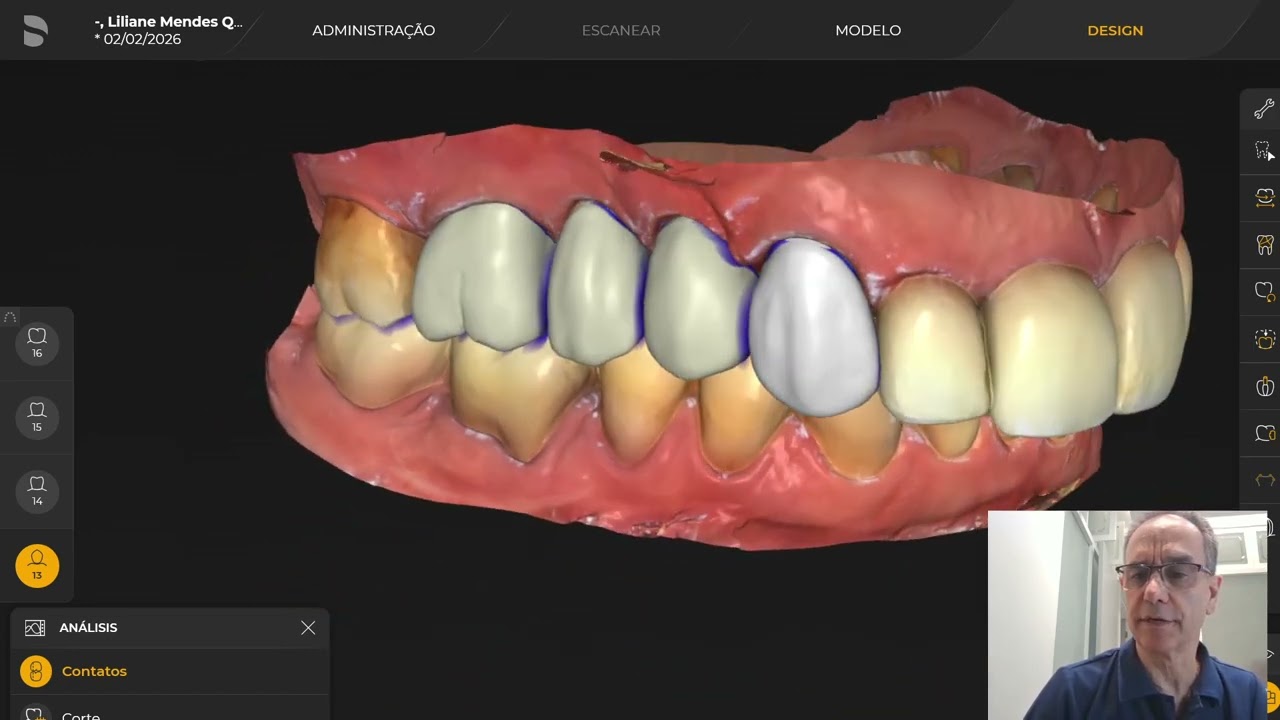The width and height of the screenshot is (1280, 720).
Task: Open the Administração tab
Action: (374, 30)
